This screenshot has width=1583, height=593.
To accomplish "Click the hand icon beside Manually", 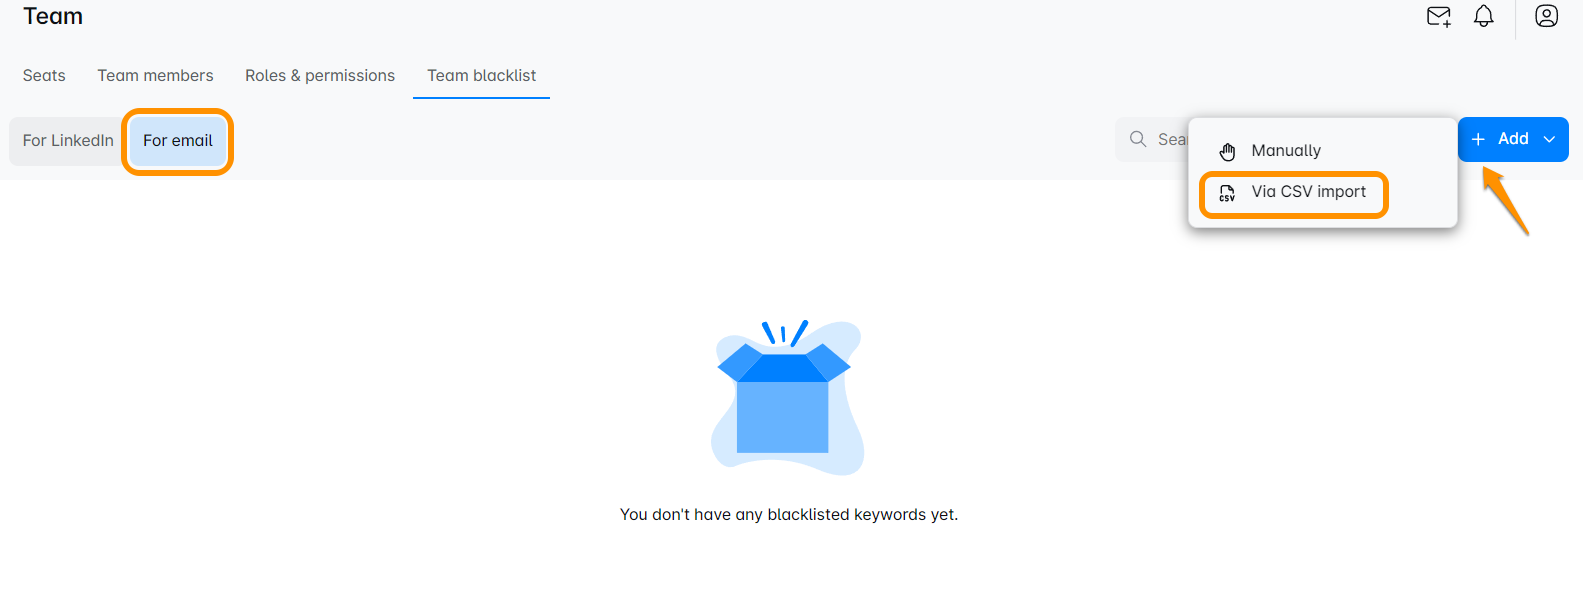I will tap(1228, 151).
